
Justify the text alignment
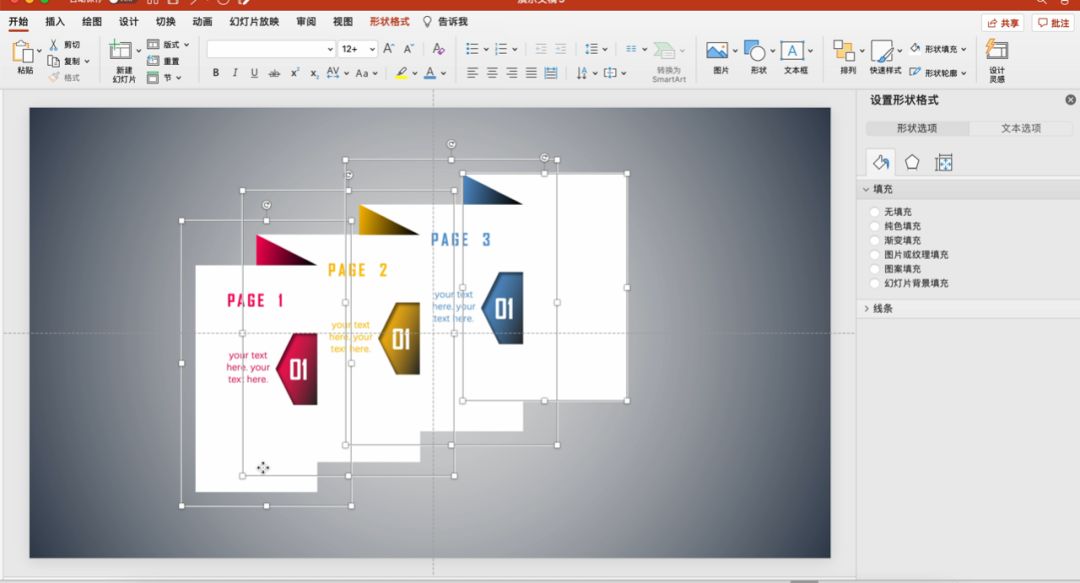[x=531, y=72]
